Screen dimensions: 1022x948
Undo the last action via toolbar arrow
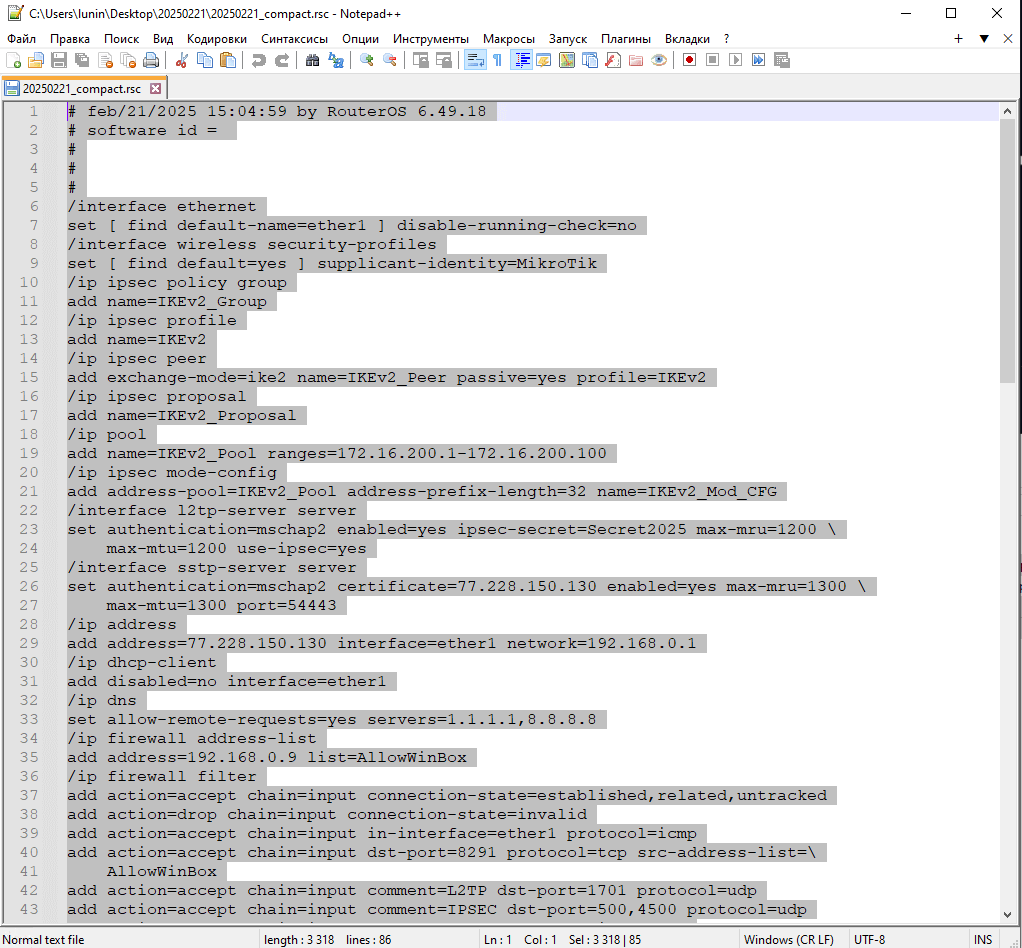point(259,61)
